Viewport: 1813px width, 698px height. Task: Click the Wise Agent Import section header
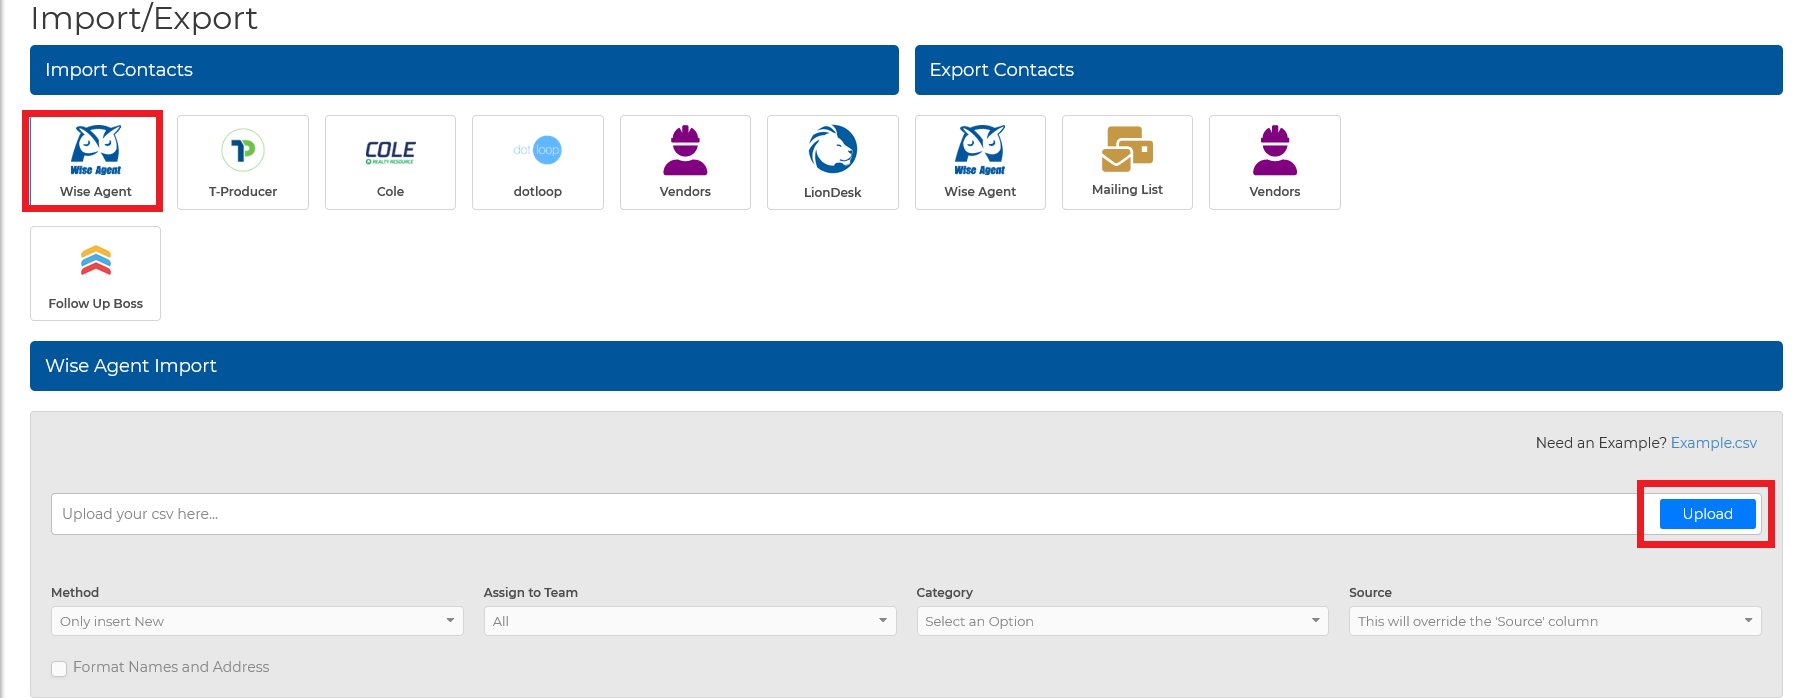tap(906, 366)
